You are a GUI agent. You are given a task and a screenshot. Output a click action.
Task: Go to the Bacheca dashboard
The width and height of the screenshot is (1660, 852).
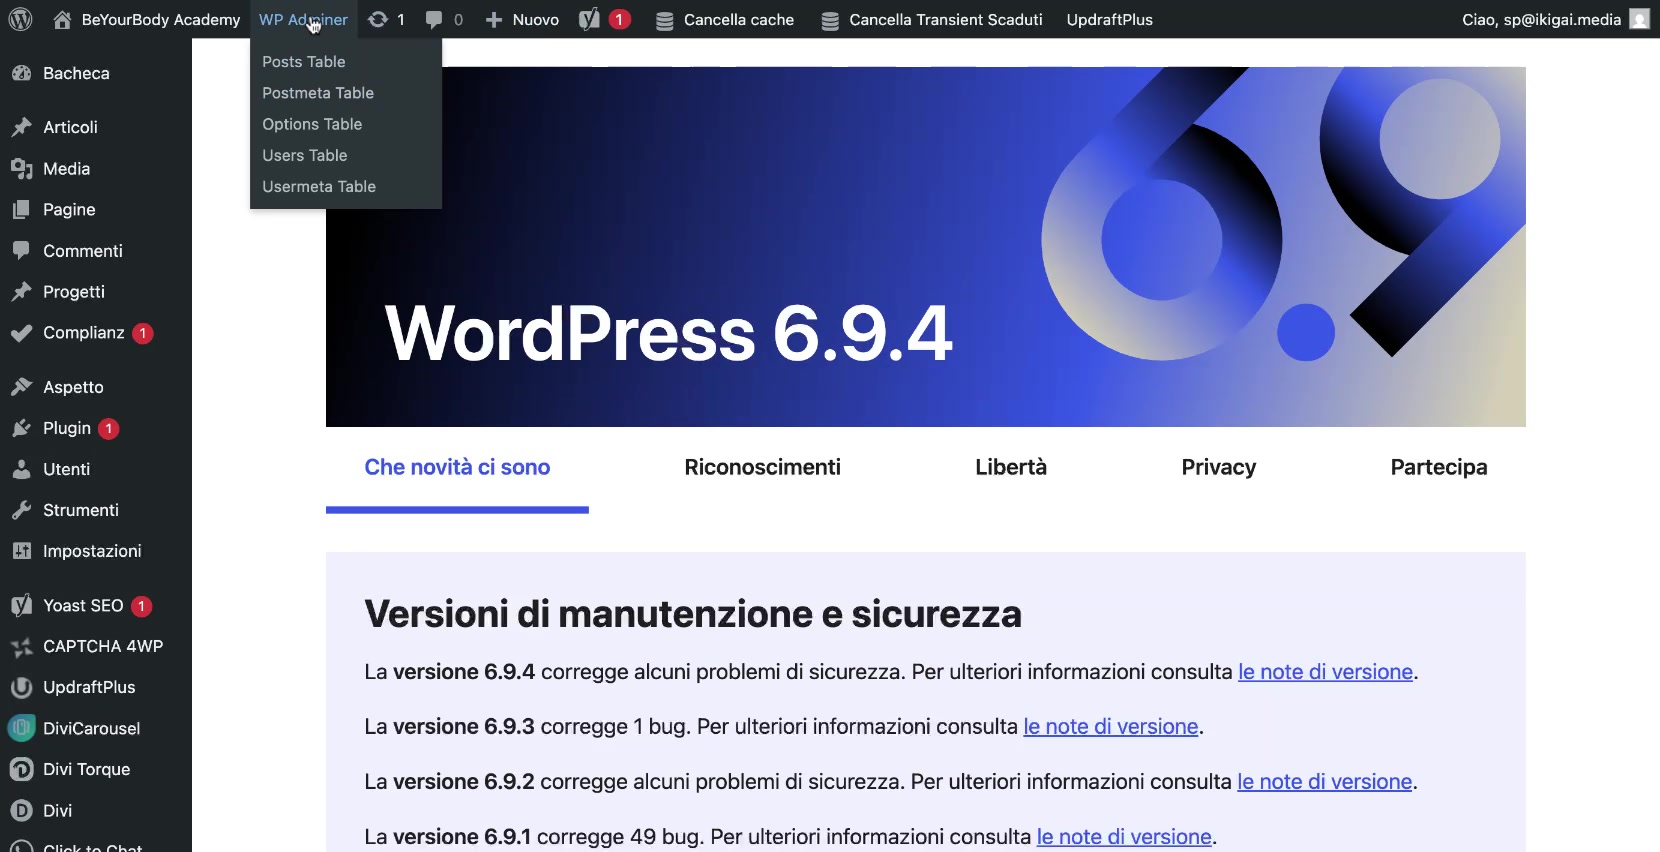76,73
